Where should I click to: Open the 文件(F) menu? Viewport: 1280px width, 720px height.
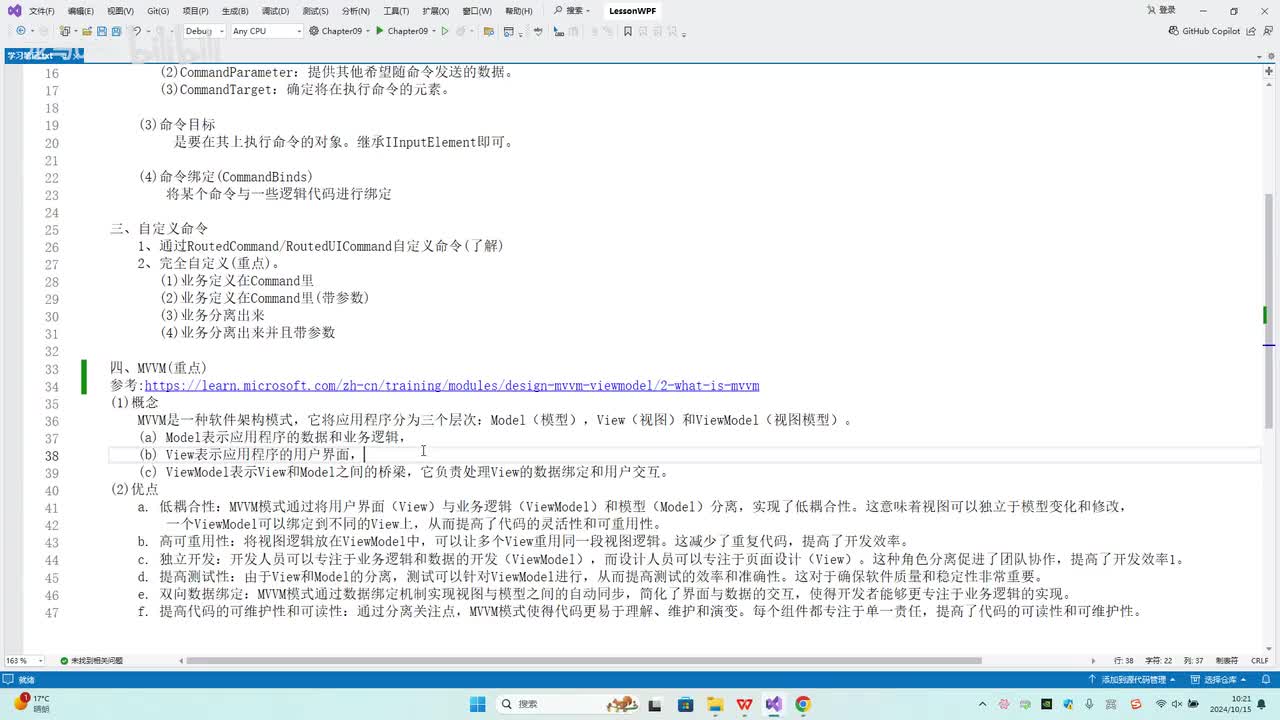[42, 11]
